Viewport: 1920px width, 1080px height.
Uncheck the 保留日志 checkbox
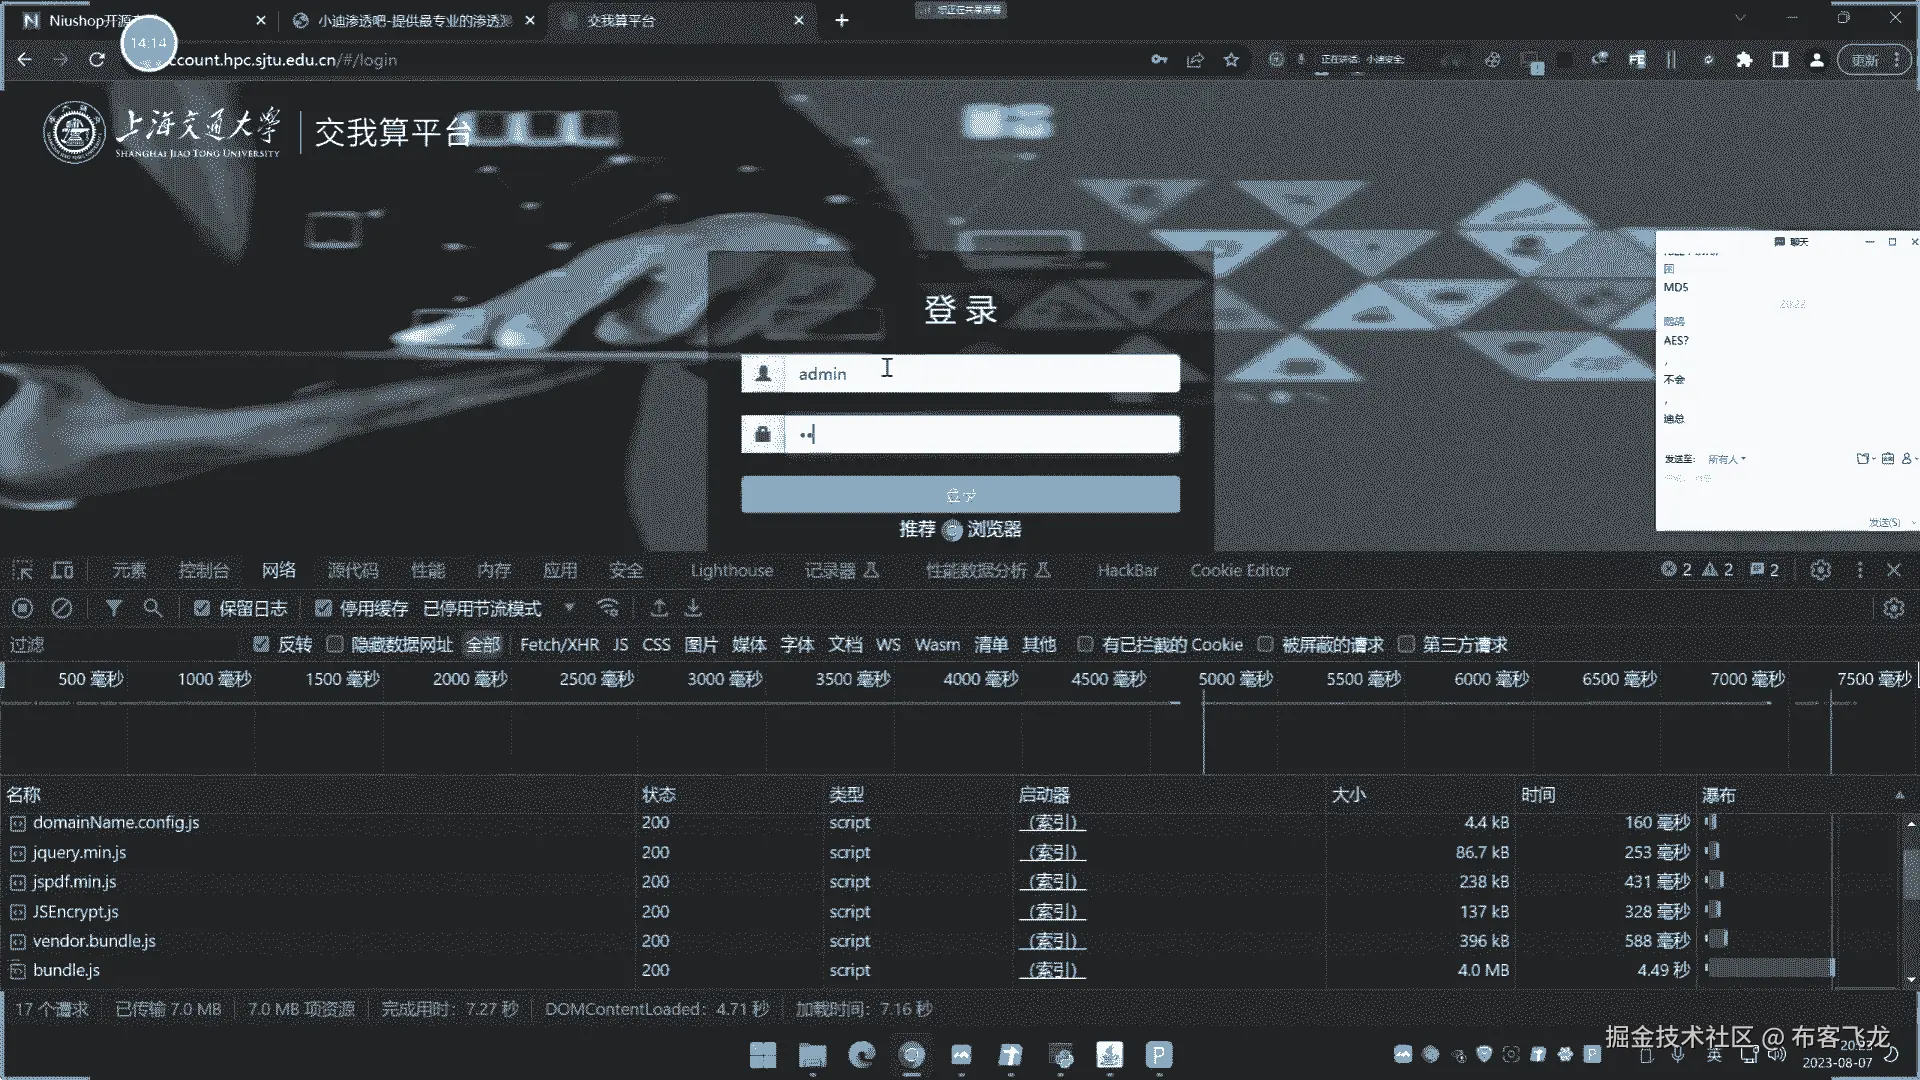tap(202, 608)
